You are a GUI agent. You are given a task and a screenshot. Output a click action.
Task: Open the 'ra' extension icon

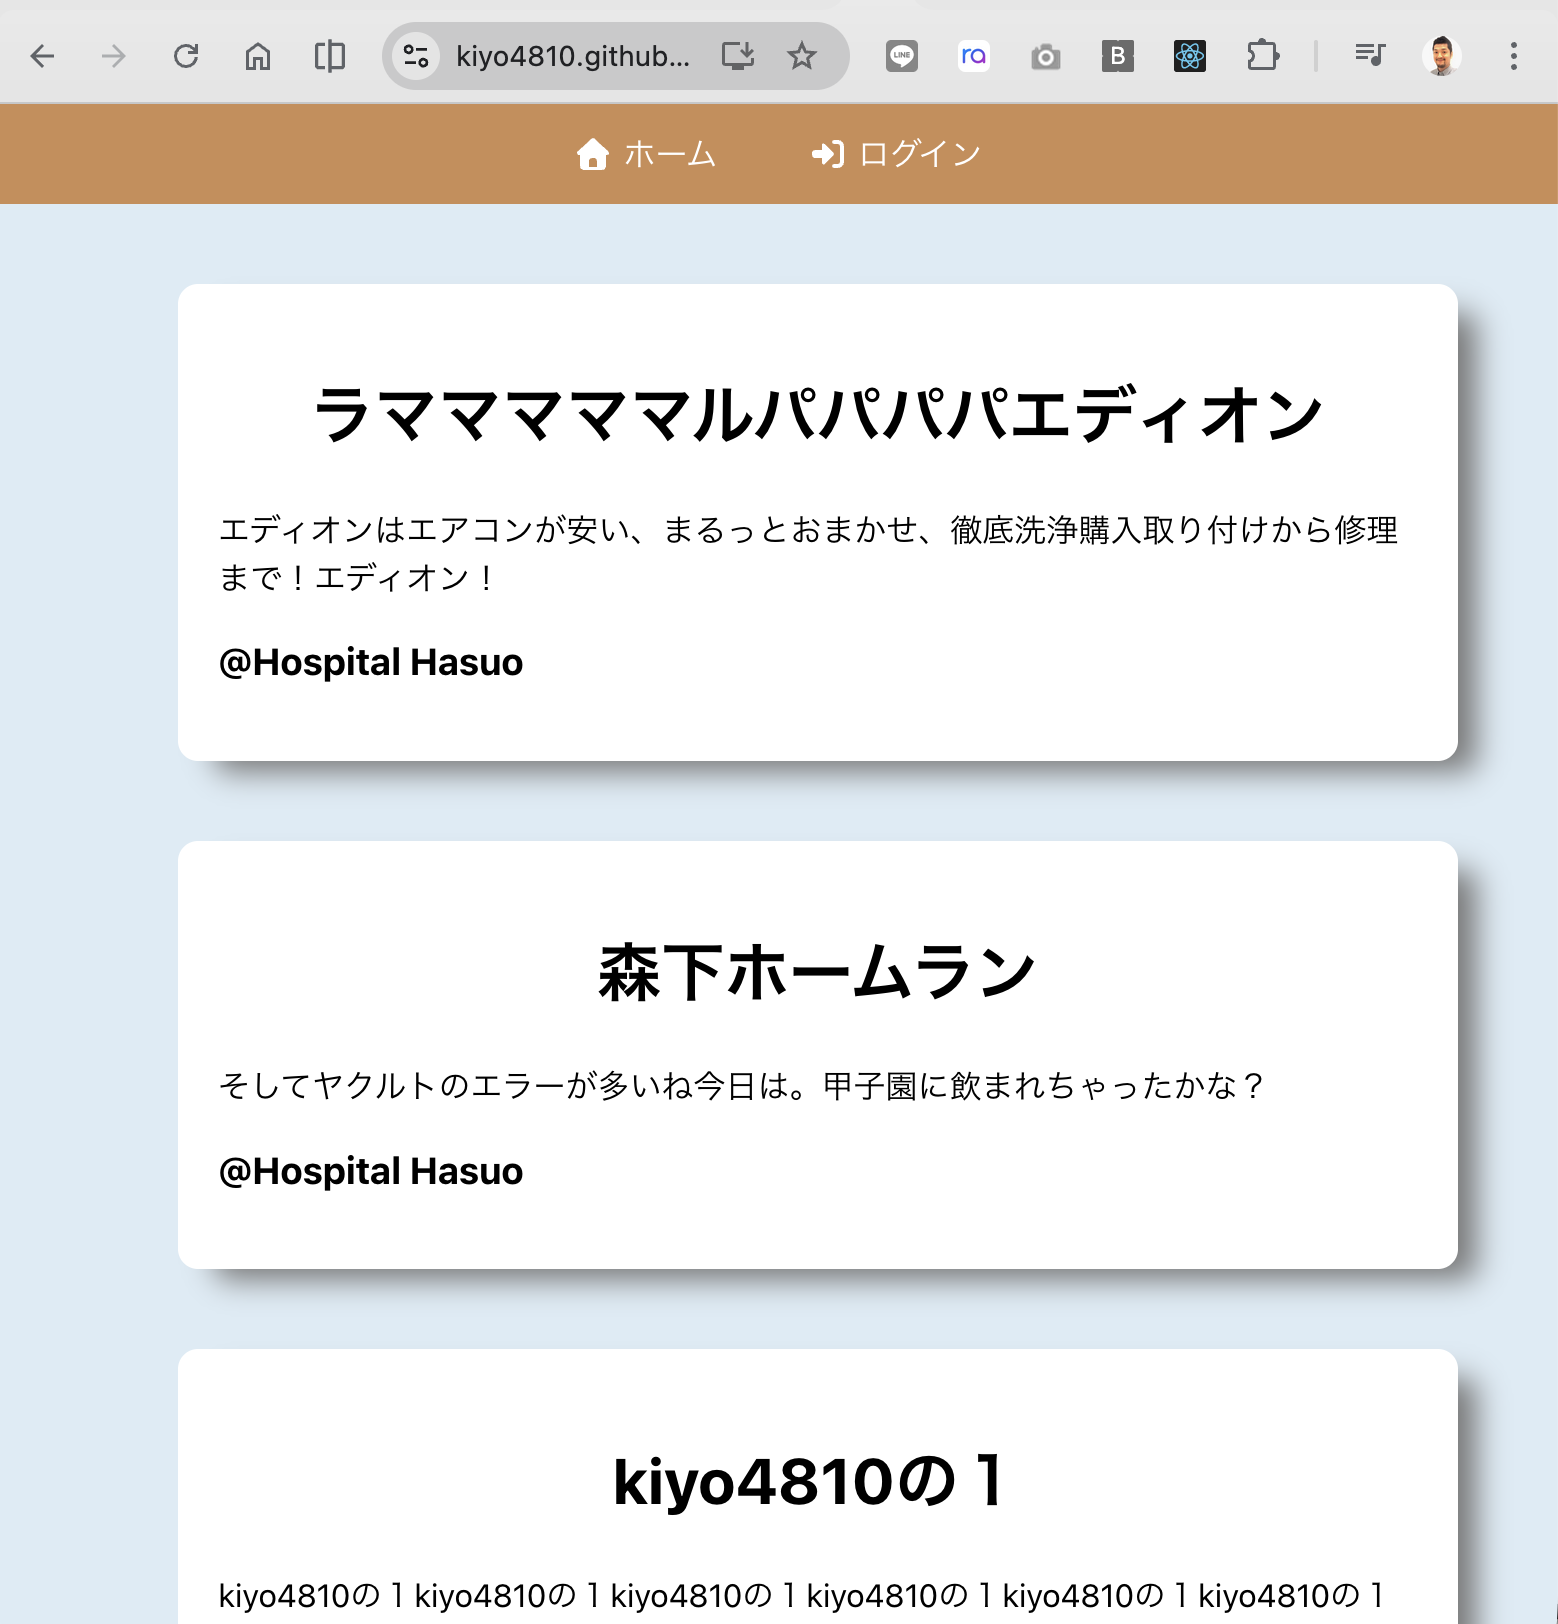pos(974,56)
